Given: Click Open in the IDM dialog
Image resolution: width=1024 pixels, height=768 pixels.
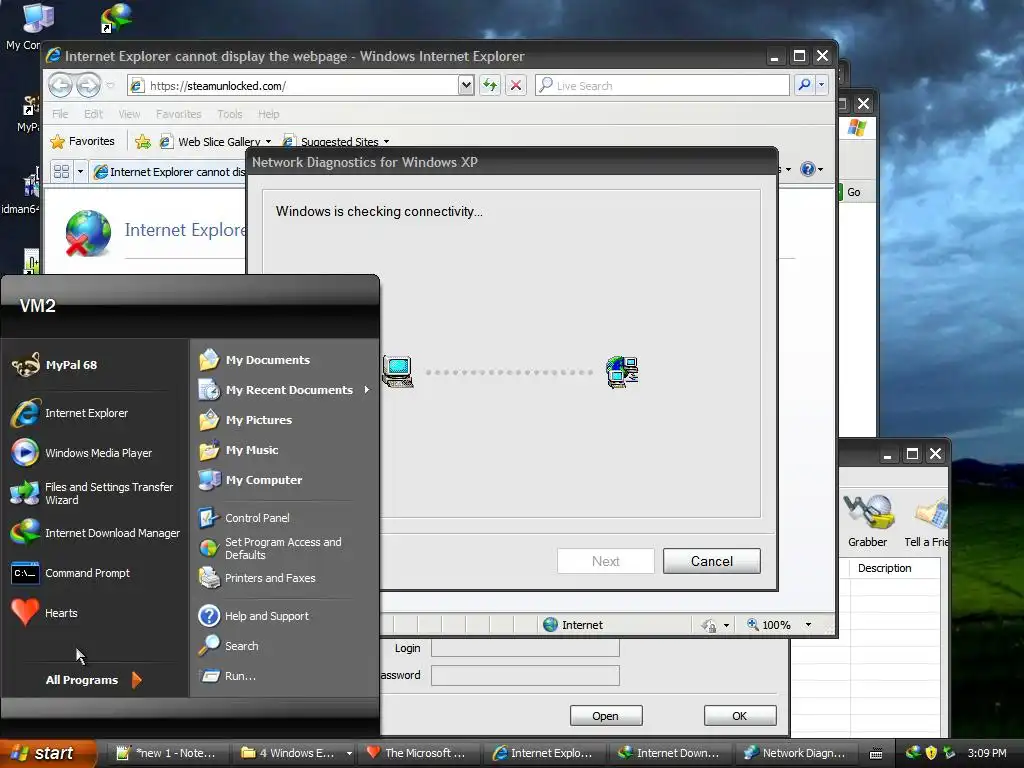Looking at the screenshot, I should (x=606, y=716).
